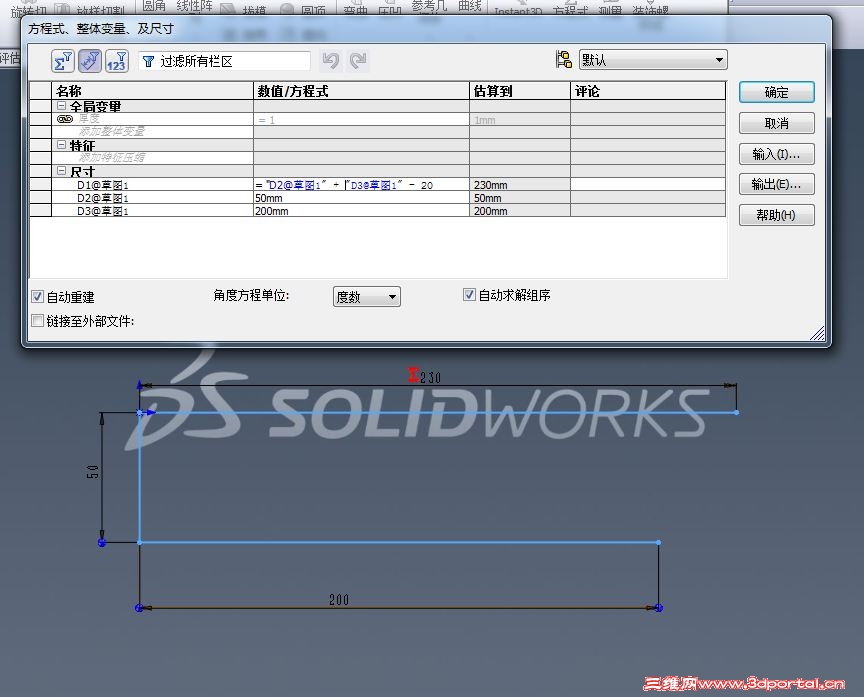Click the 添加特征压缩 placeholder row
864x697 pixels.
click(112, 158)
